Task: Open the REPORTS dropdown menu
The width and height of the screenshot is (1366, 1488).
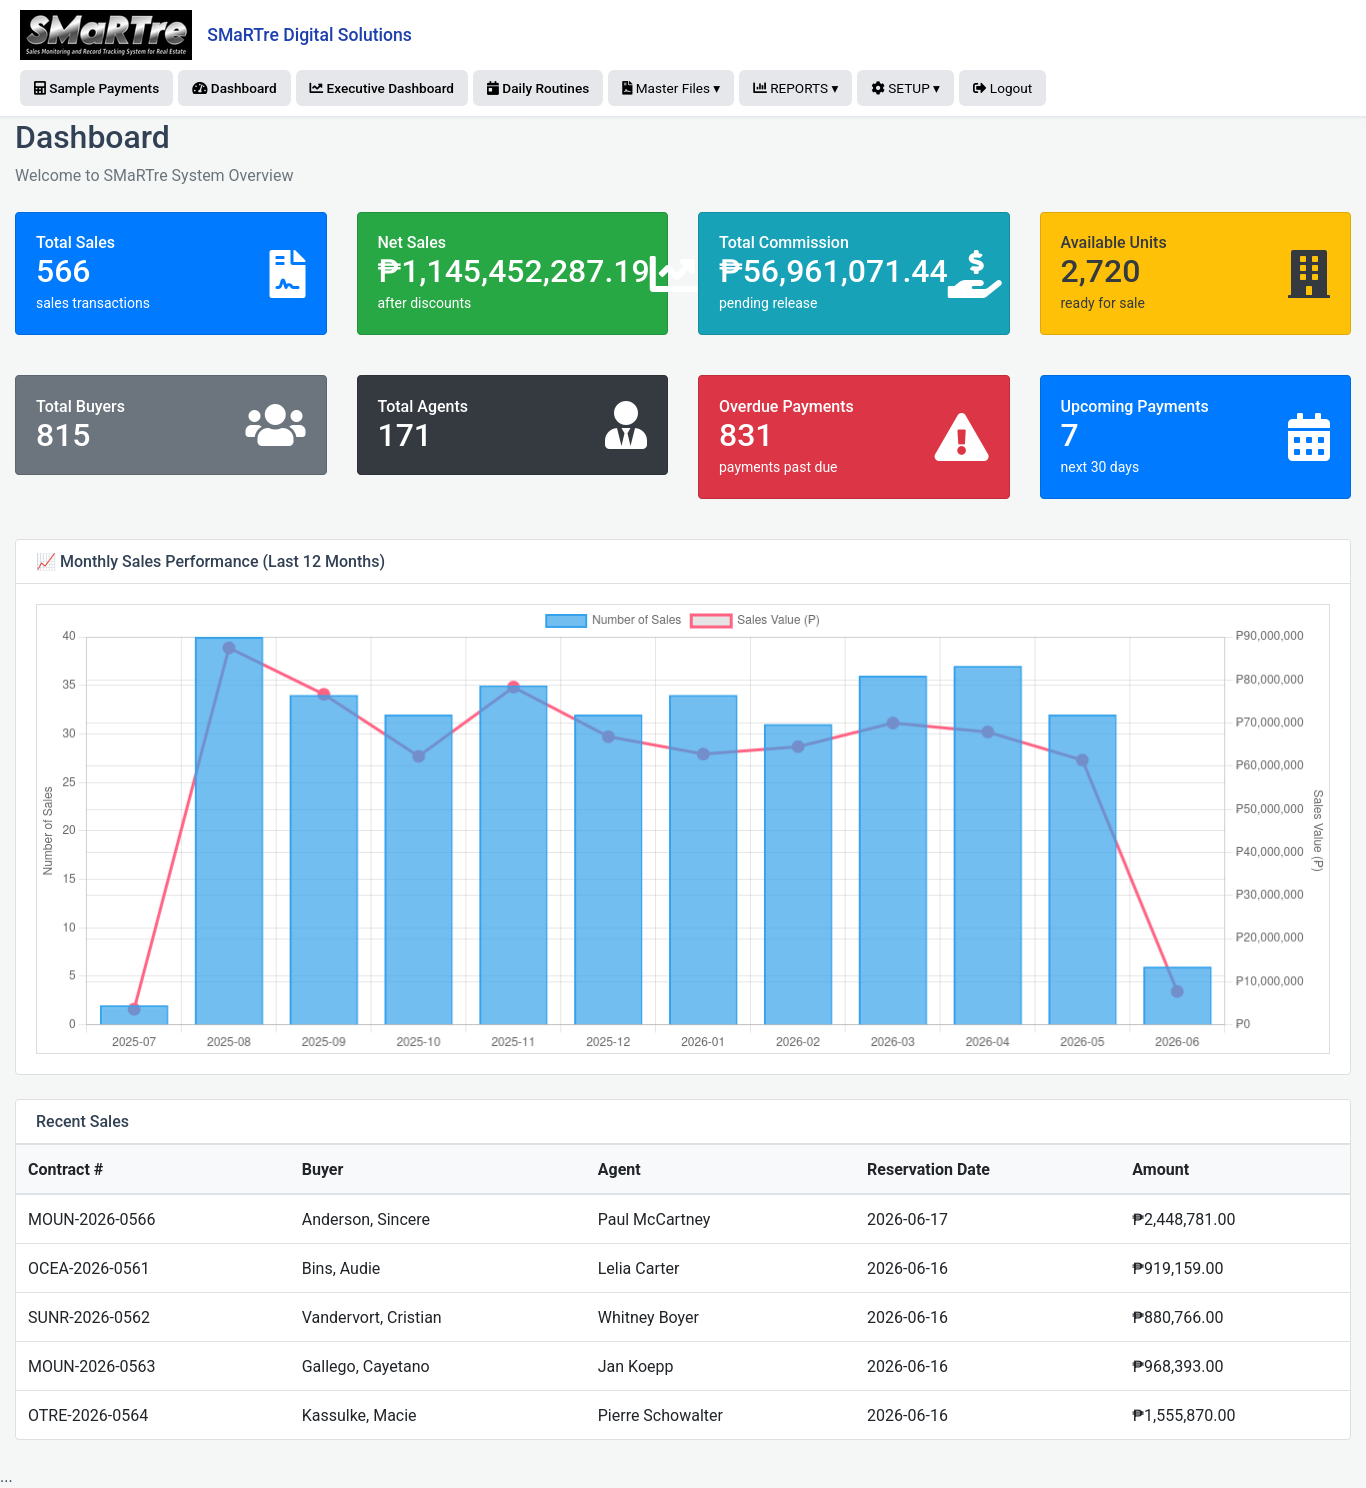Action: click(x=796, y=88)
